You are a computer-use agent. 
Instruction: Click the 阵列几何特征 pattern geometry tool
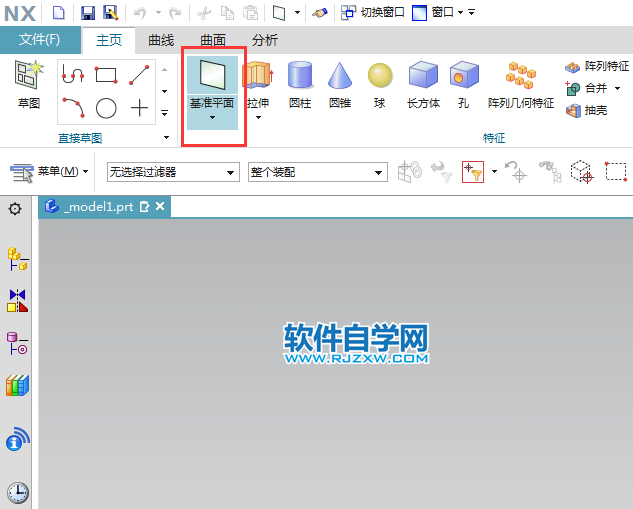pos(521,85)
